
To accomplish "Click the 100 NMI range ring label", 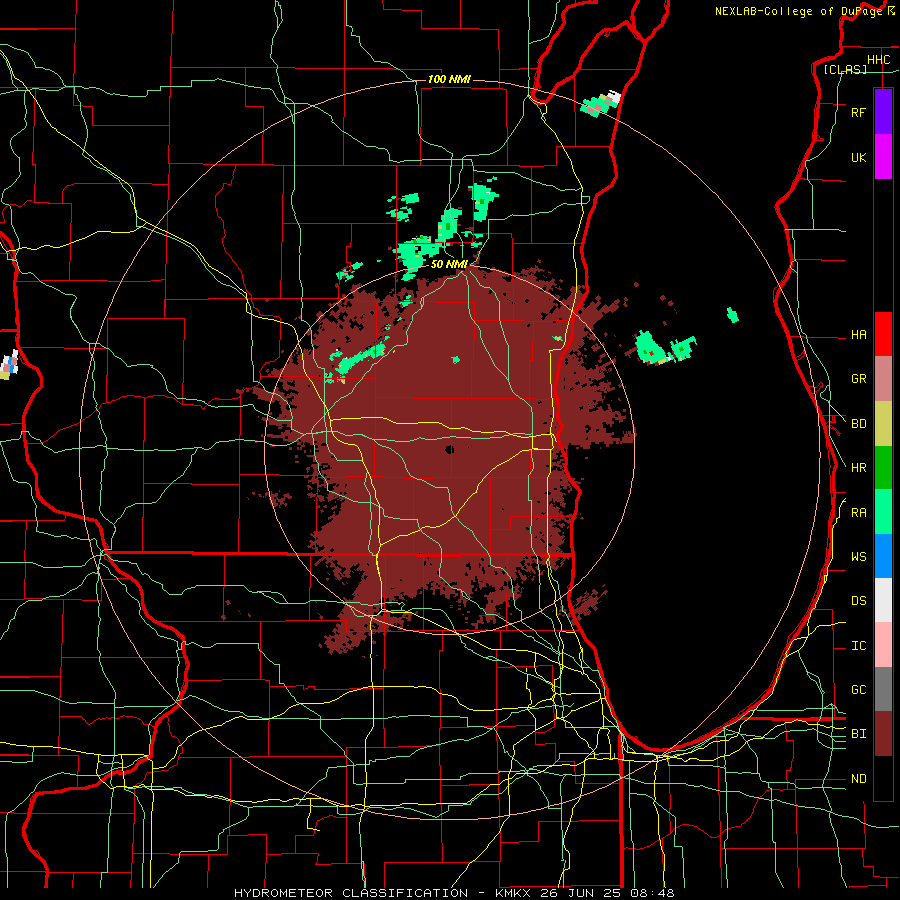I will [449, 79].
